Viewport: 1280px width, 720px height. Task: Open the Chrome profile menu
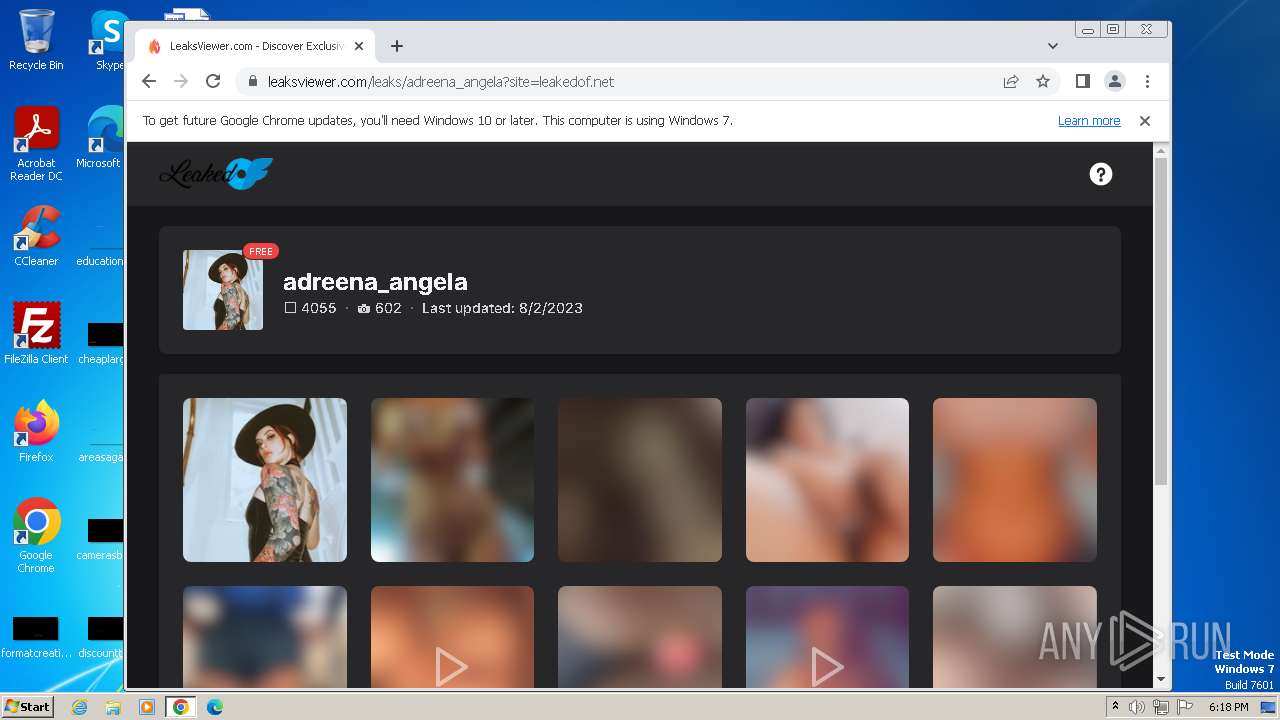pyautogui.click(x=1115, y=81)
